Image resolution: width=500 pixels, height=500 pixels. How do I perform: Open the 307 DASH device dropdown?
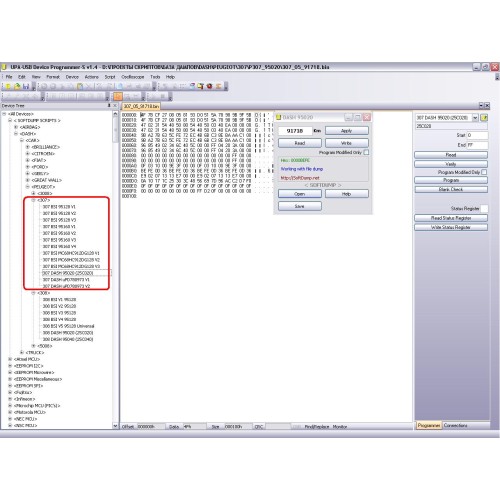coord(475,118)
